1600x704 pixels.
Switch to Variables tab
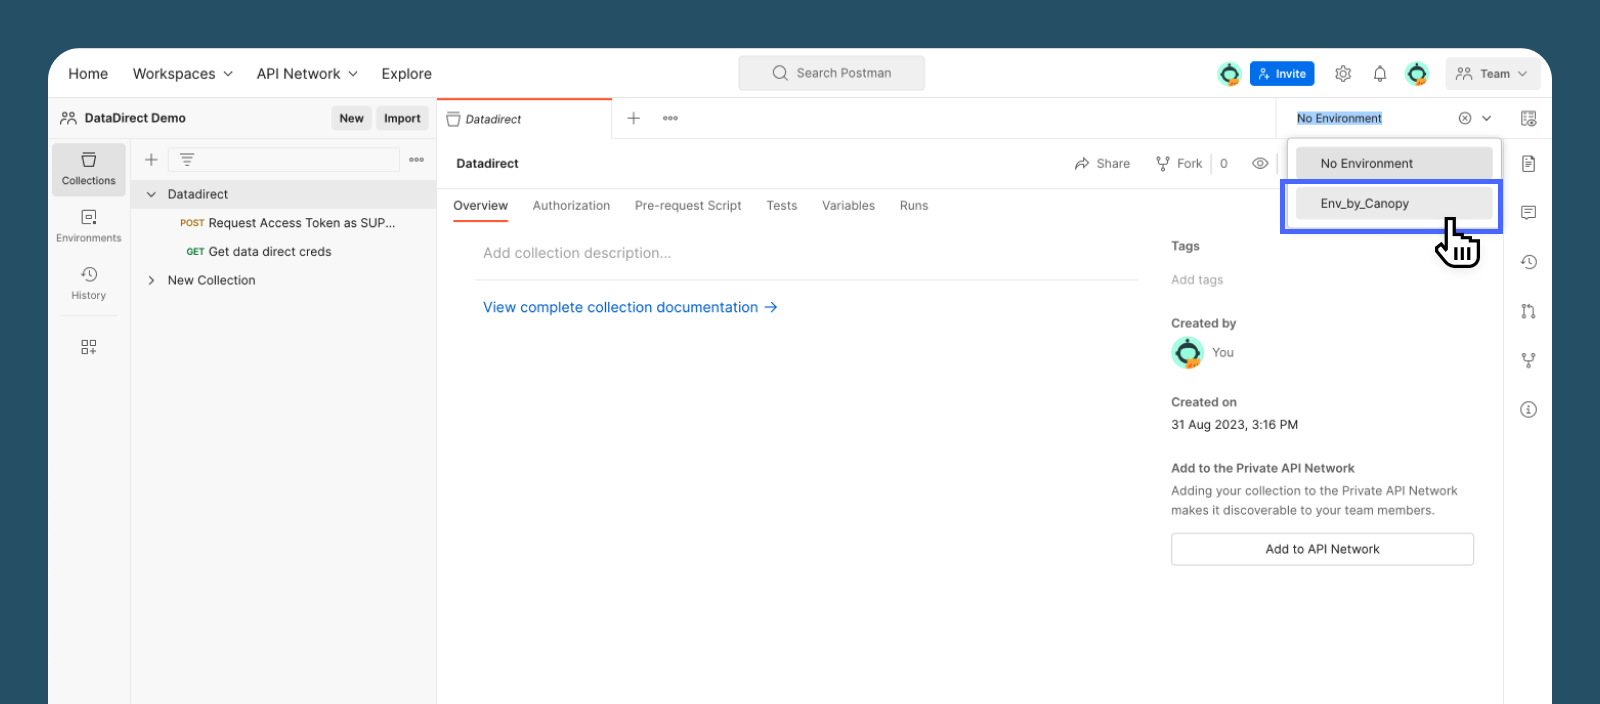click(848, 206)
